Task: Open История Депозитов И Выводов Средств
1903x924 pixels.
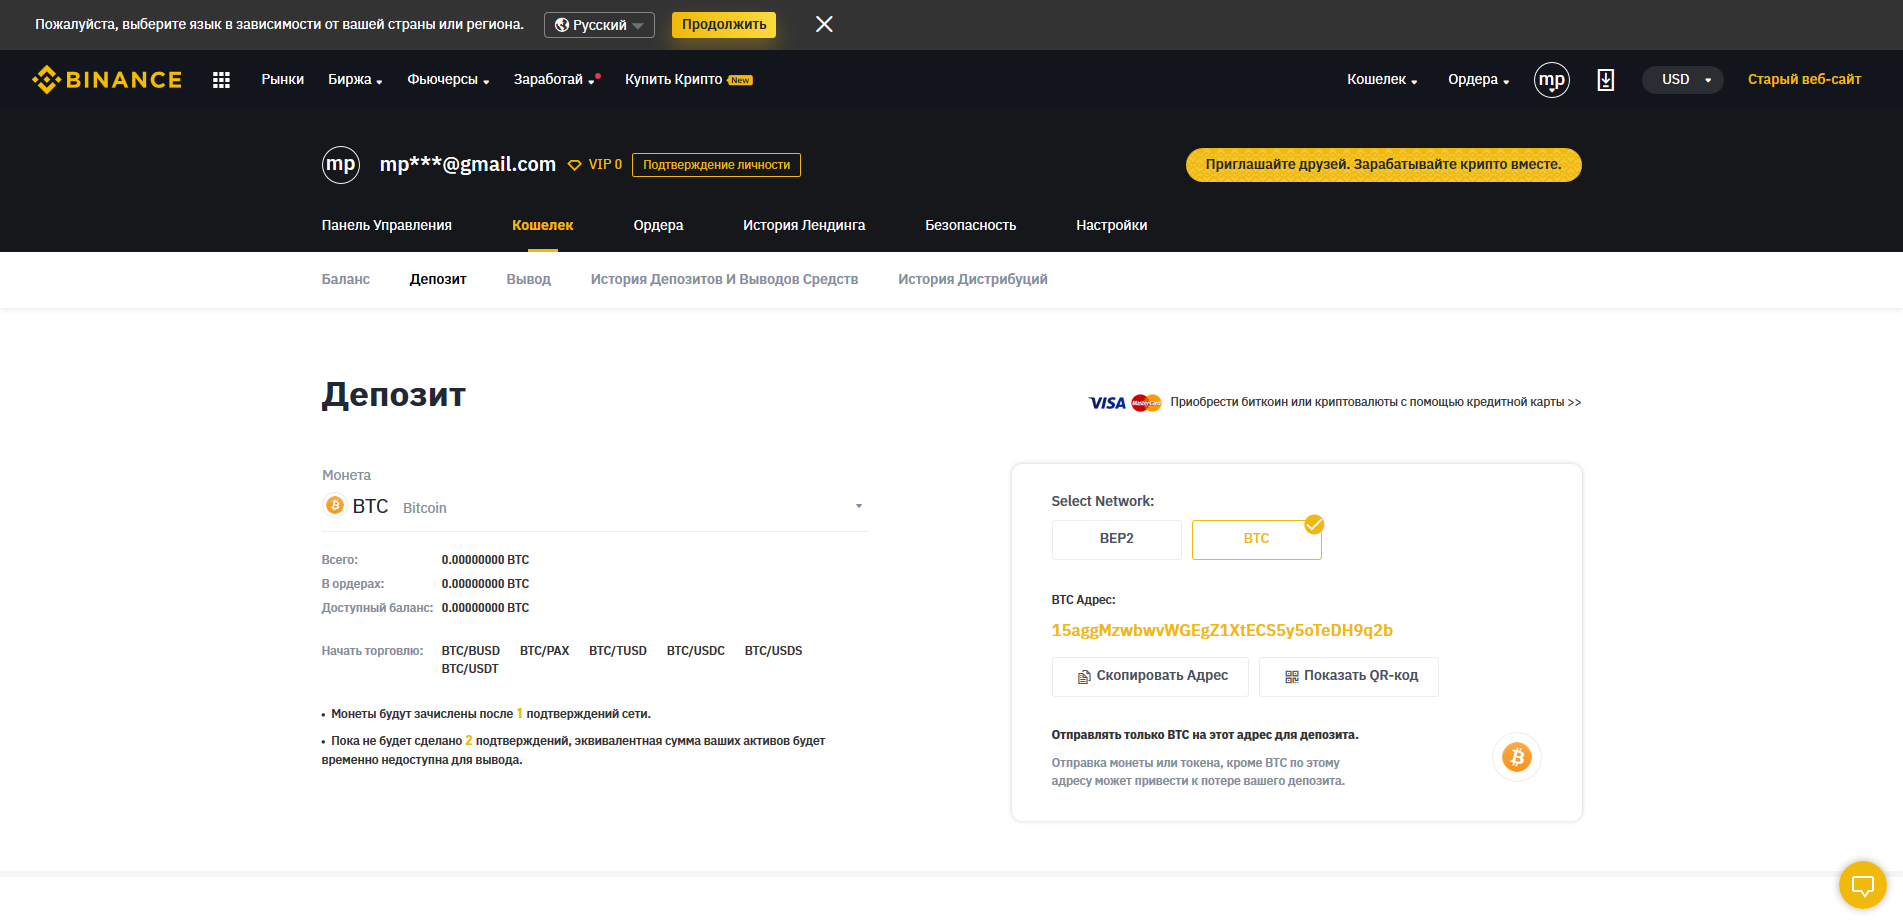Action: pyautogui.click(x=724, y=280)
